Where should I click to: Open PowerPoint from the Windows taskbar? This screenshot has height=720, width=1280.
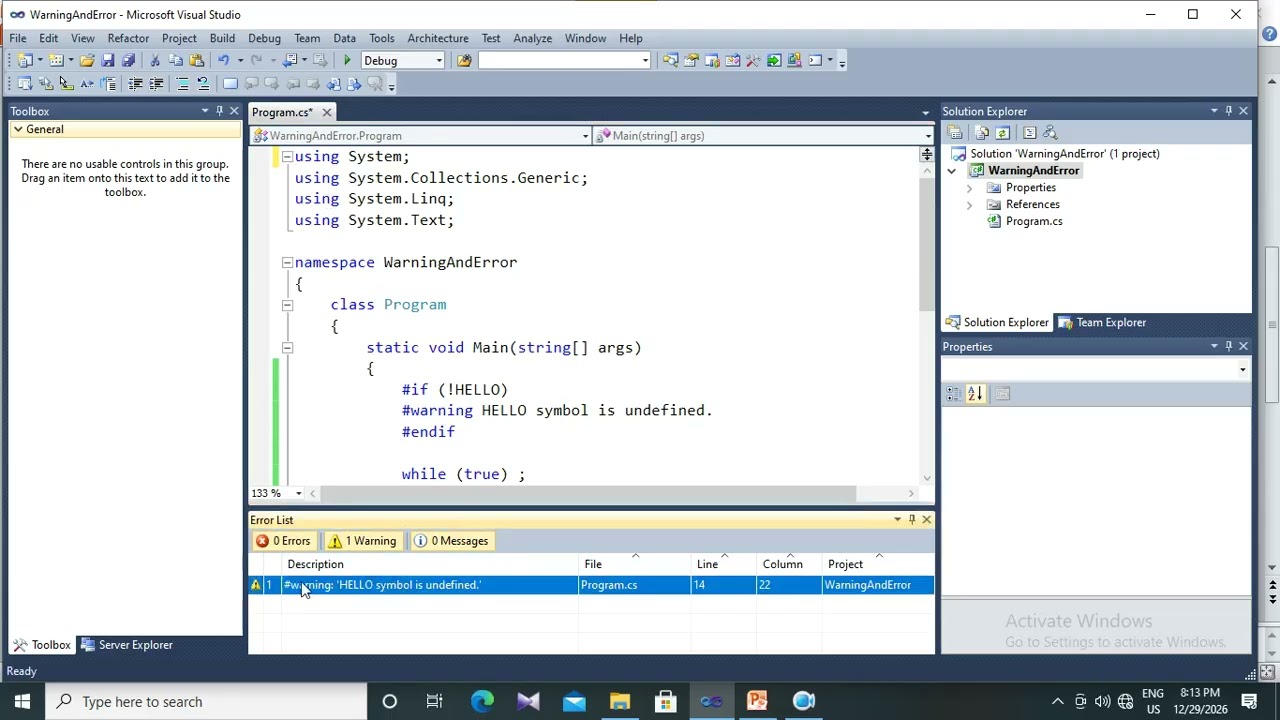757,702
